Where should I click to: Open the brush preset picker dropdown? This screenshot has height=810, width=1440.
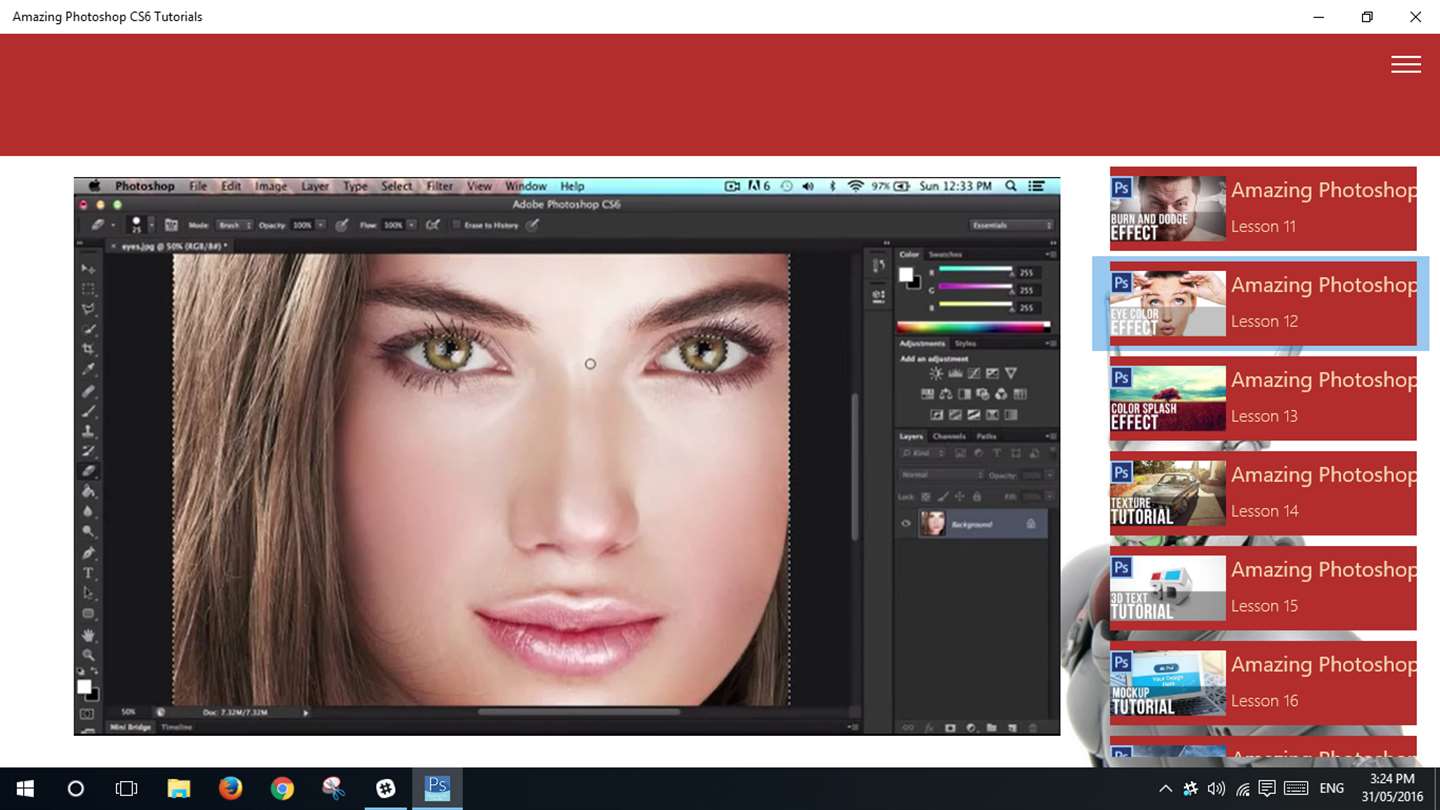[150, 225]
